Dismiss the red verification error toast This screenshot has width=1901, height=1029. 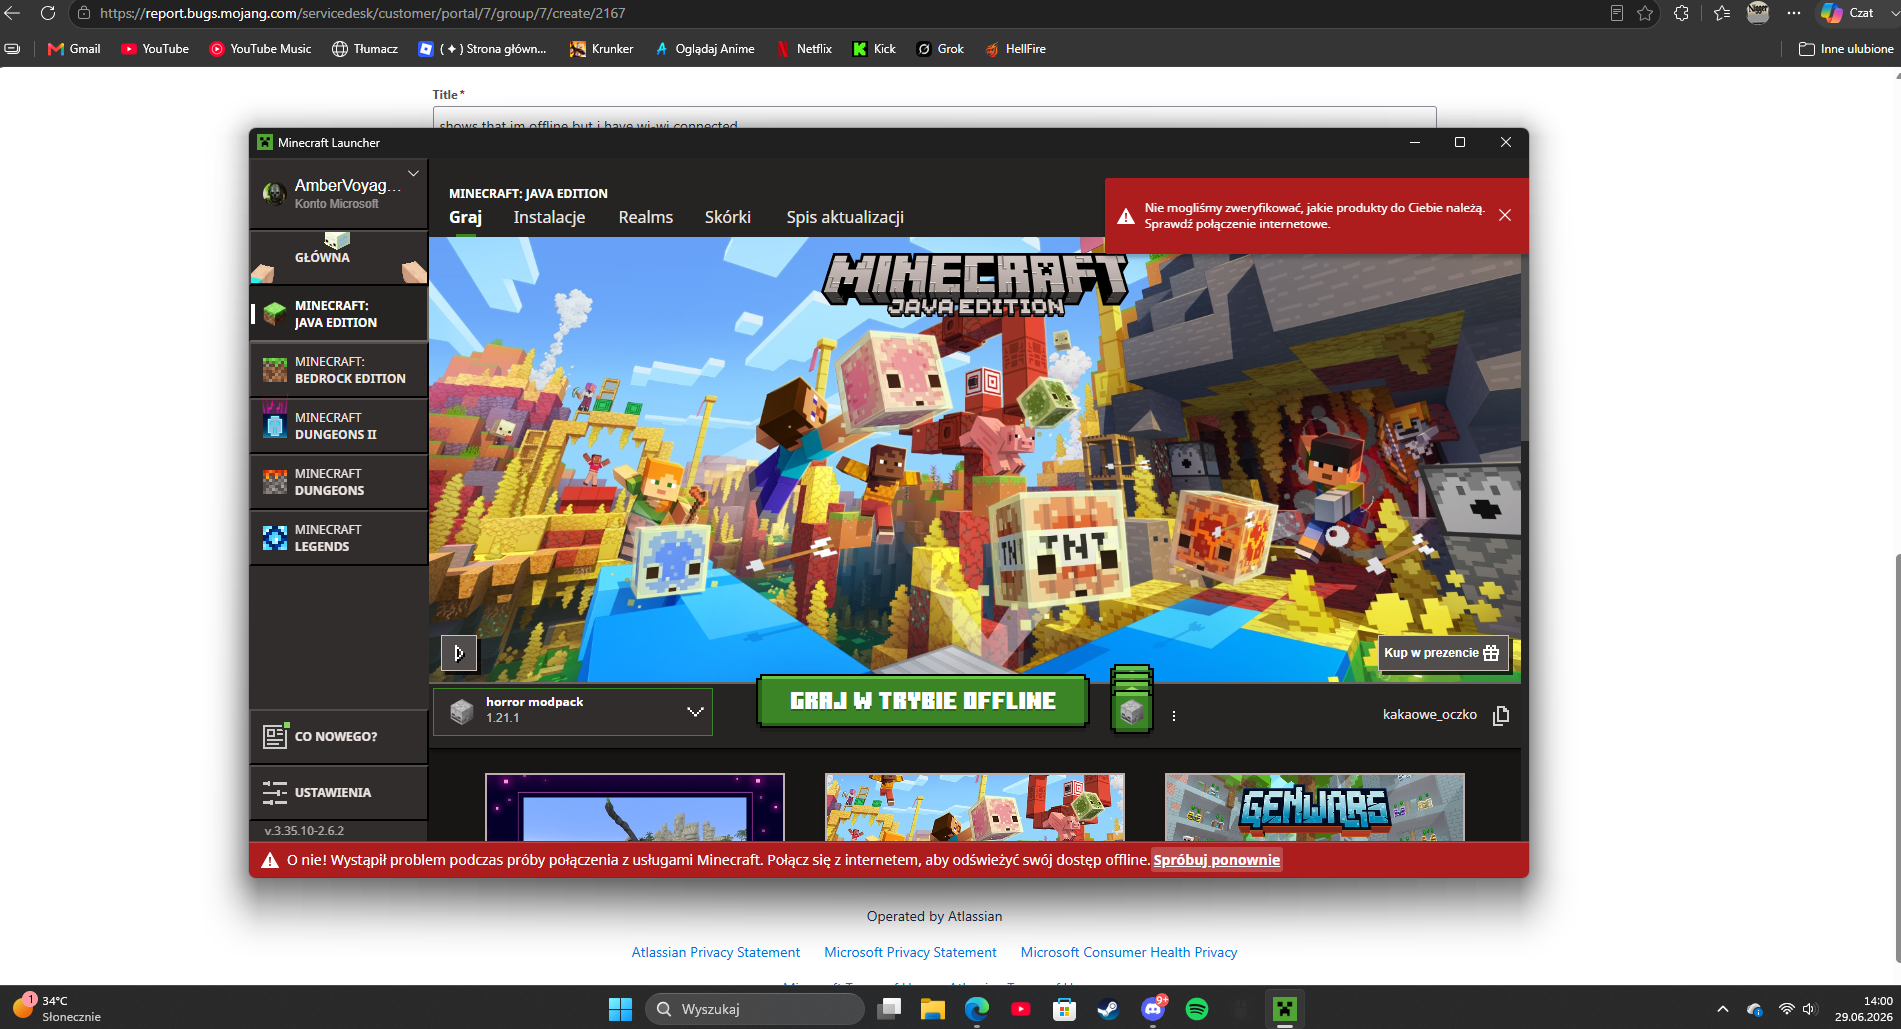1505,215
